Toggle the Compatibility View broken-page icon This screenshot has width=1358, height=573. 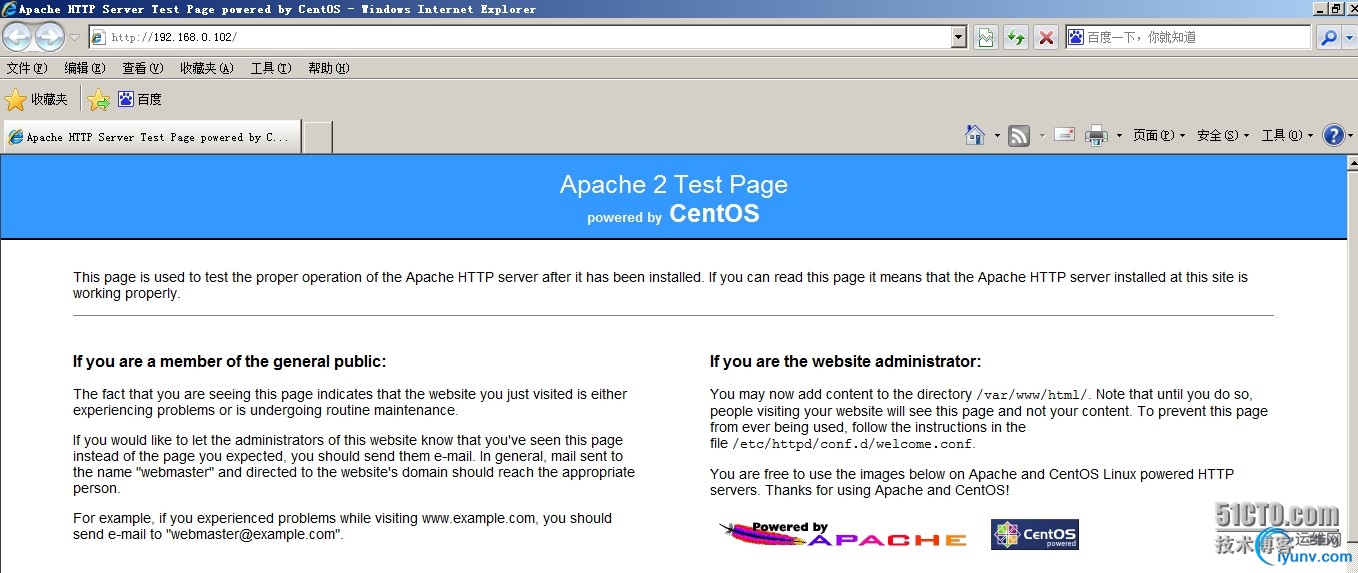pyautogui.click(x=986, y=37)
